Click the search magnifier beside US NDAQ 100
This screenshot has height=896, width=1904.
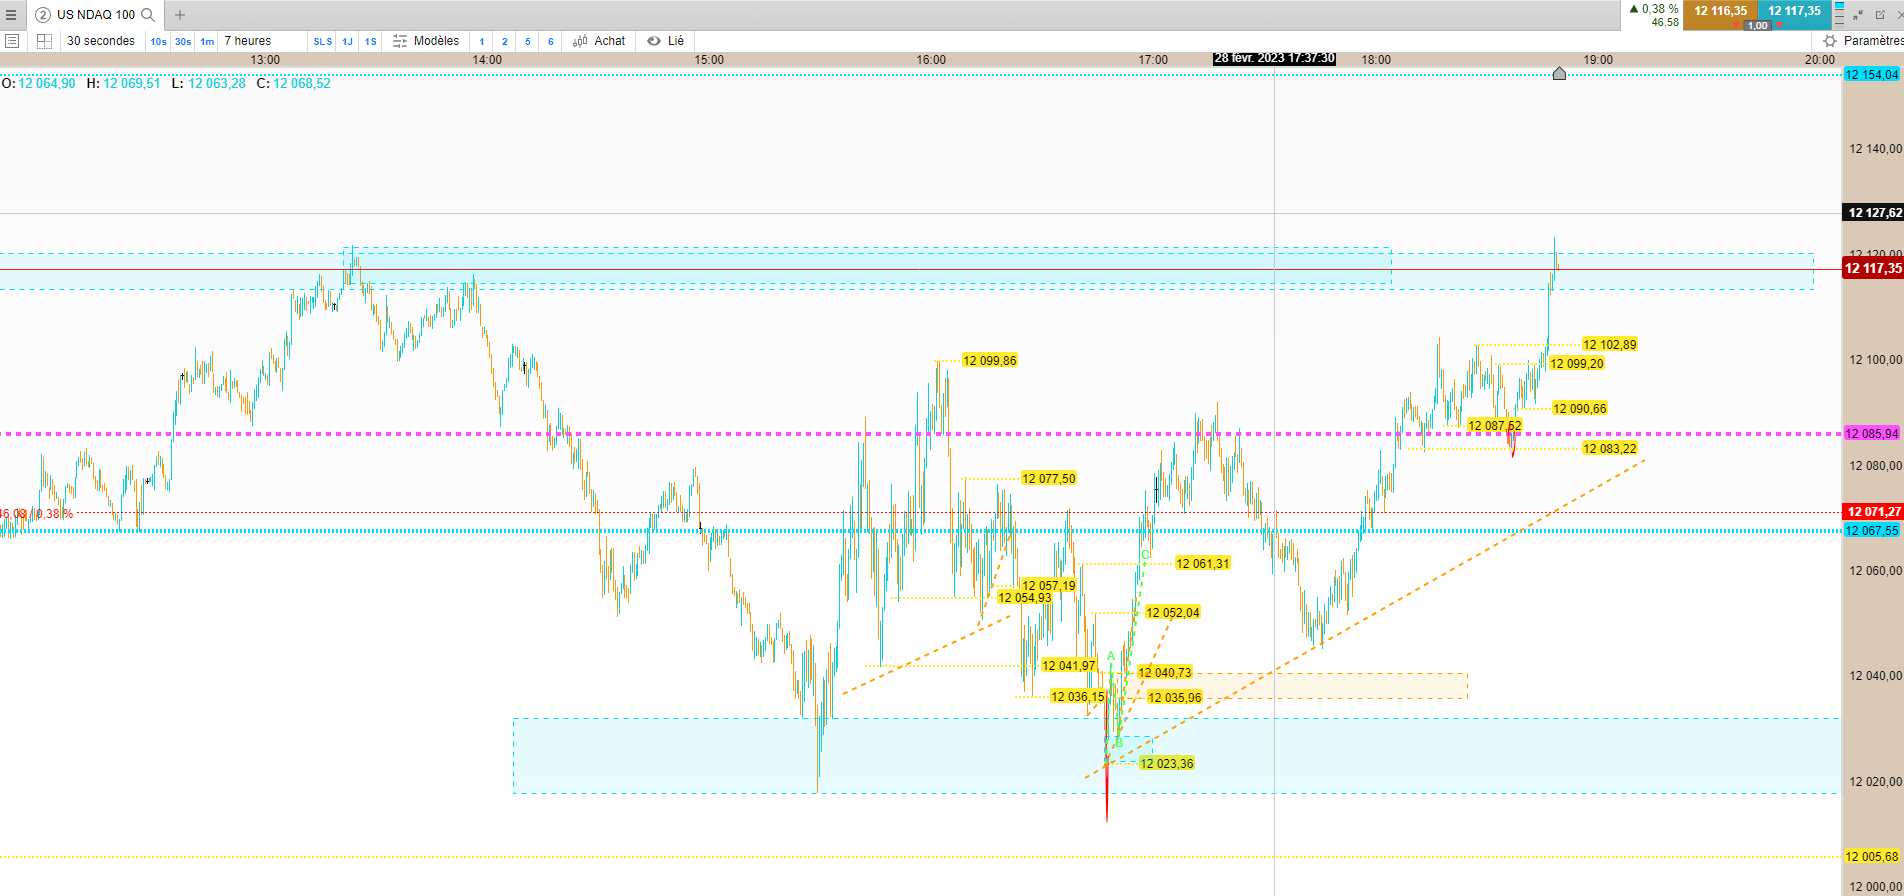pyautogui.click(x=148, y=15)
